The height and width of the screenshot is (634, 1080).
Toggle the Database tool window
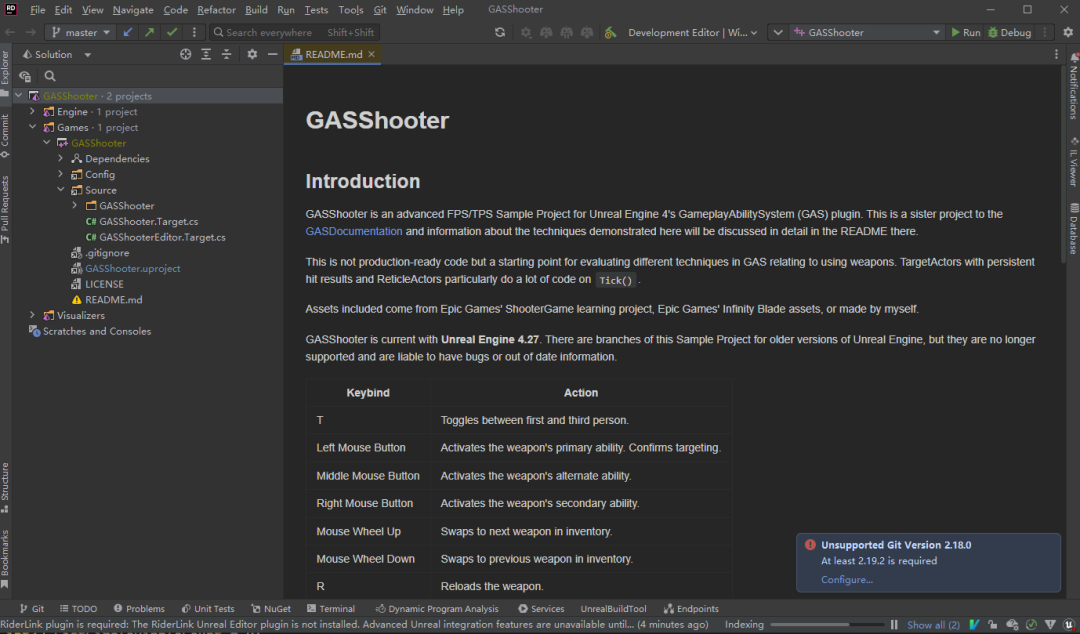tap(1073, 228)
